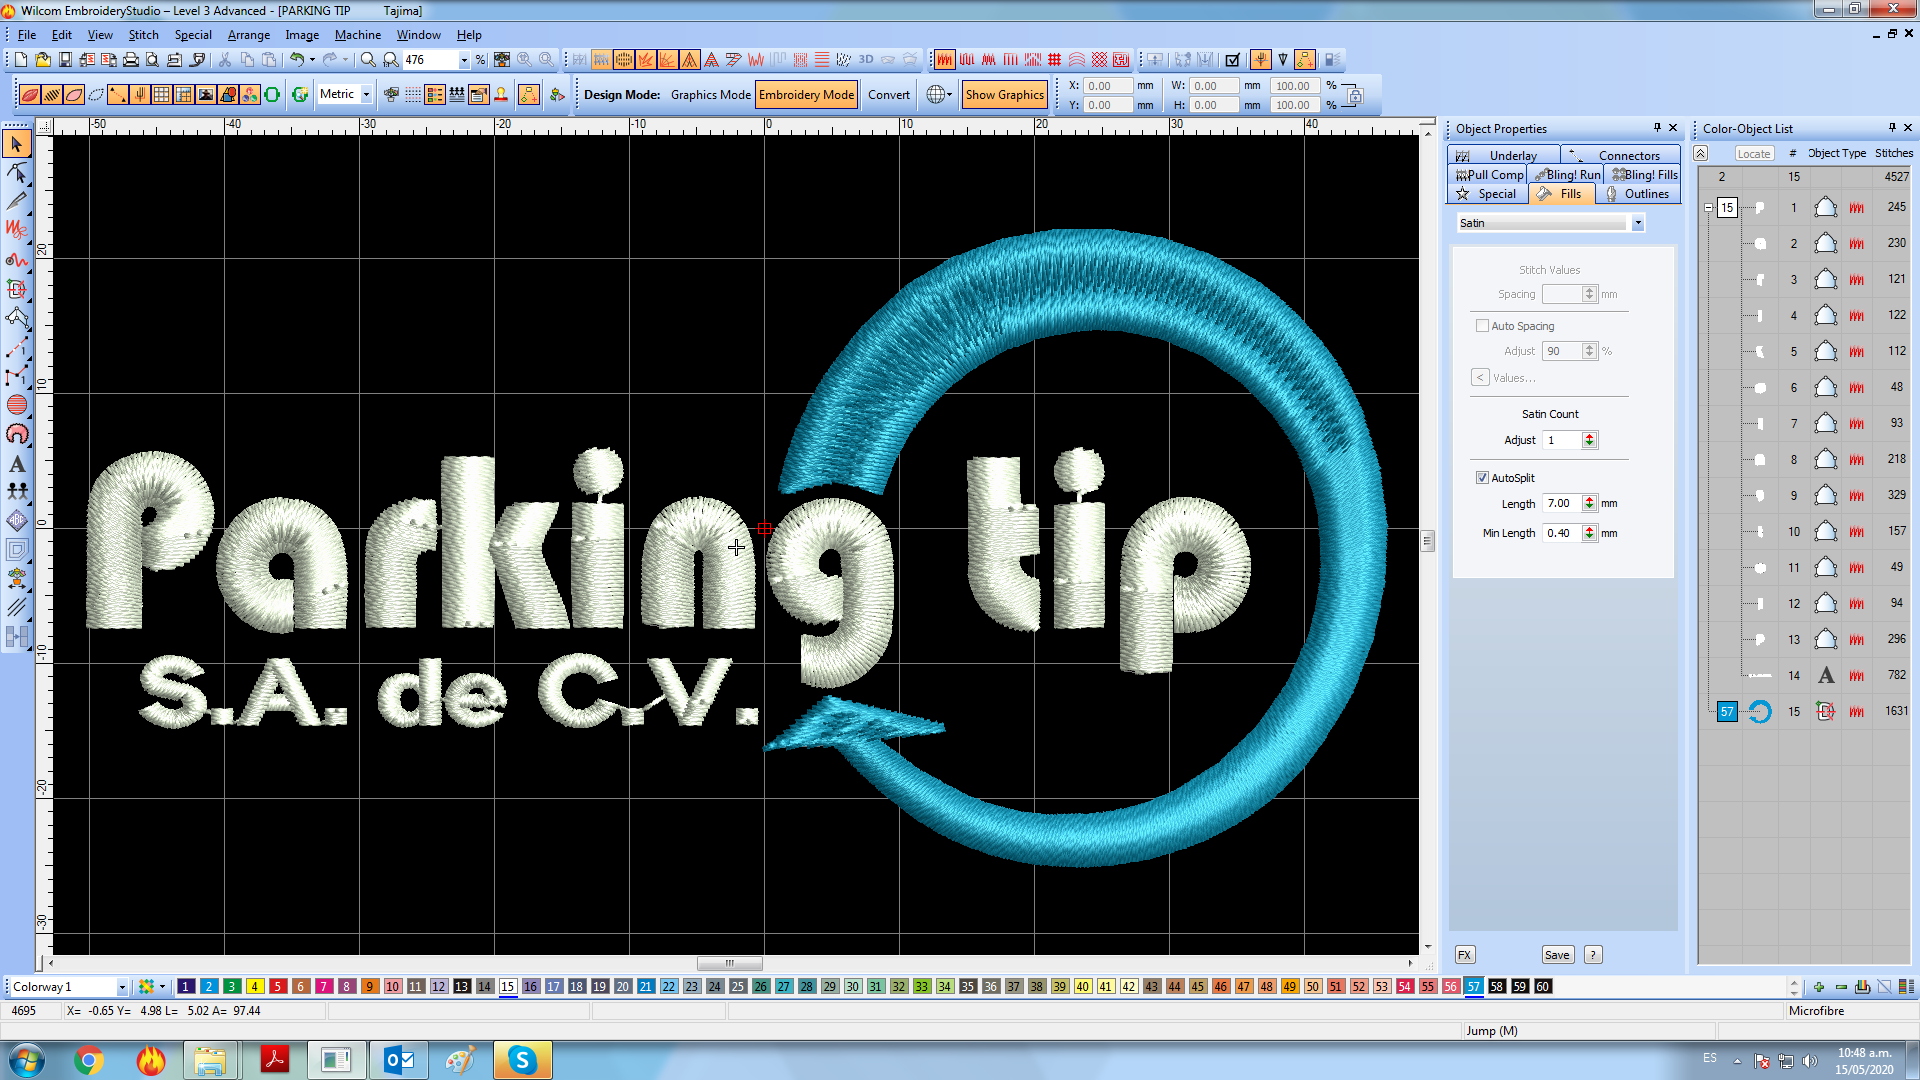Enable the Auto Spacing checkbox
This screenshot has width=1920, height=1080.
[1482, 326]
